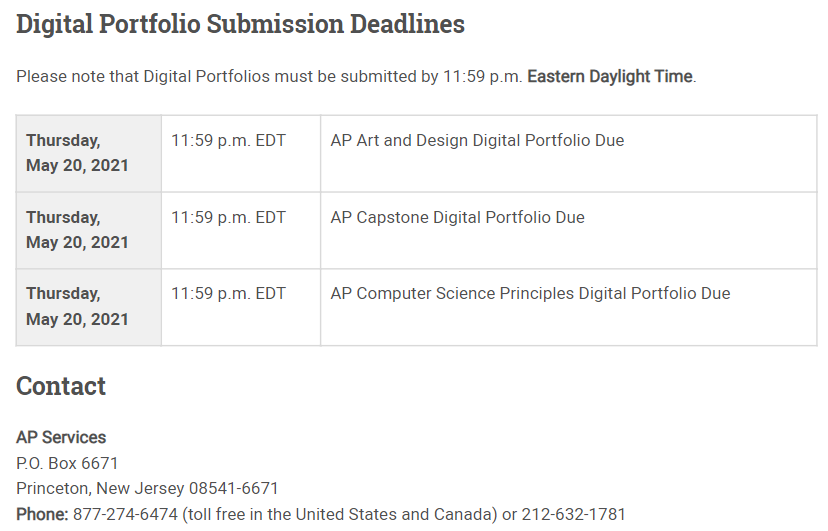Click the Contact heading
828x531 pixels.
(61, 386)
